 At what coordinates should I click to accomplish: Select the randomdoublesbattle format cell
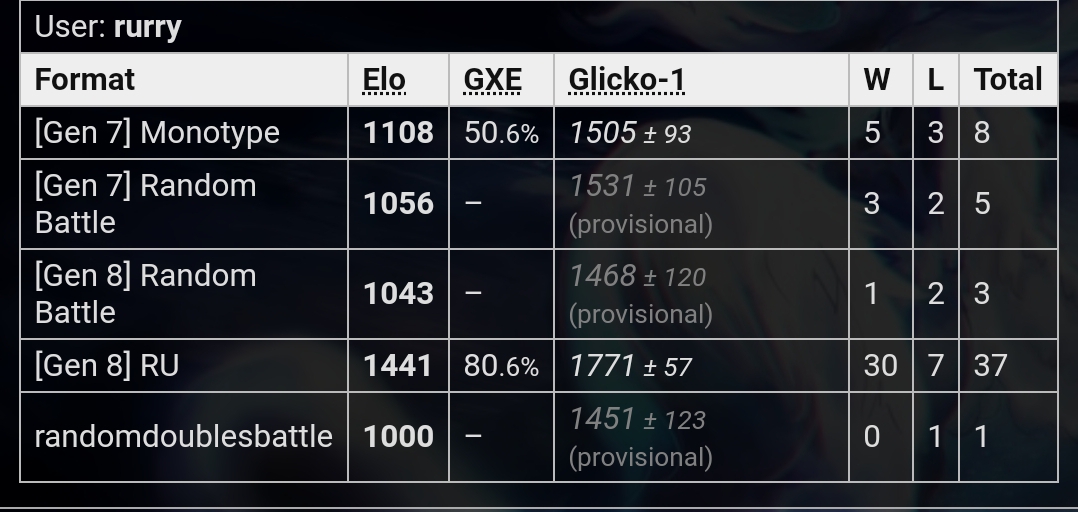[184, 437]
